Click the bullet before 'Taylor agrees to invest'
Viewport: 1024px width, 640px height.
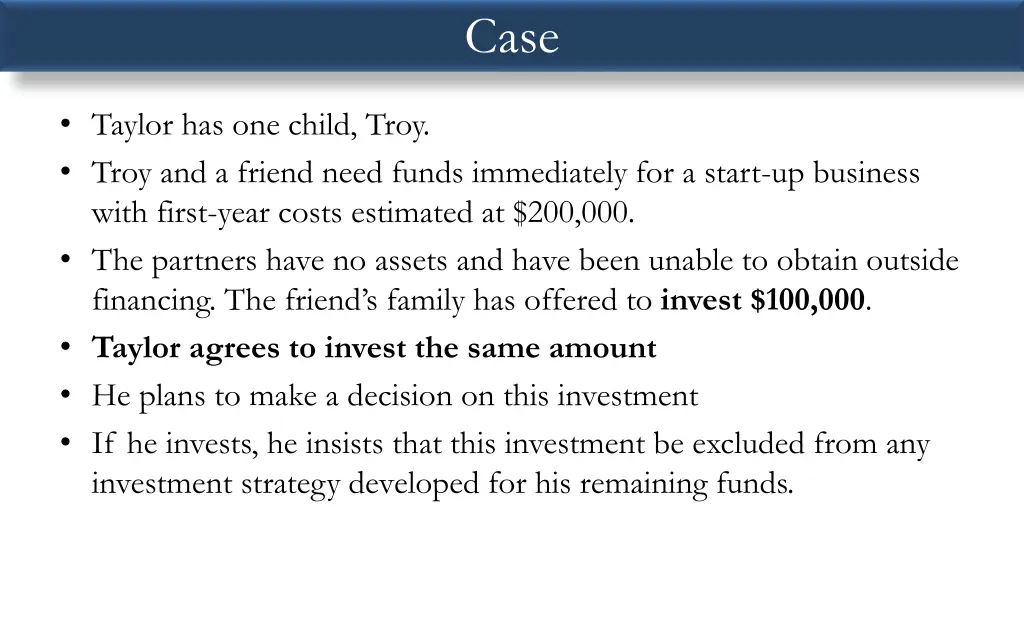[x=65, y=347]
